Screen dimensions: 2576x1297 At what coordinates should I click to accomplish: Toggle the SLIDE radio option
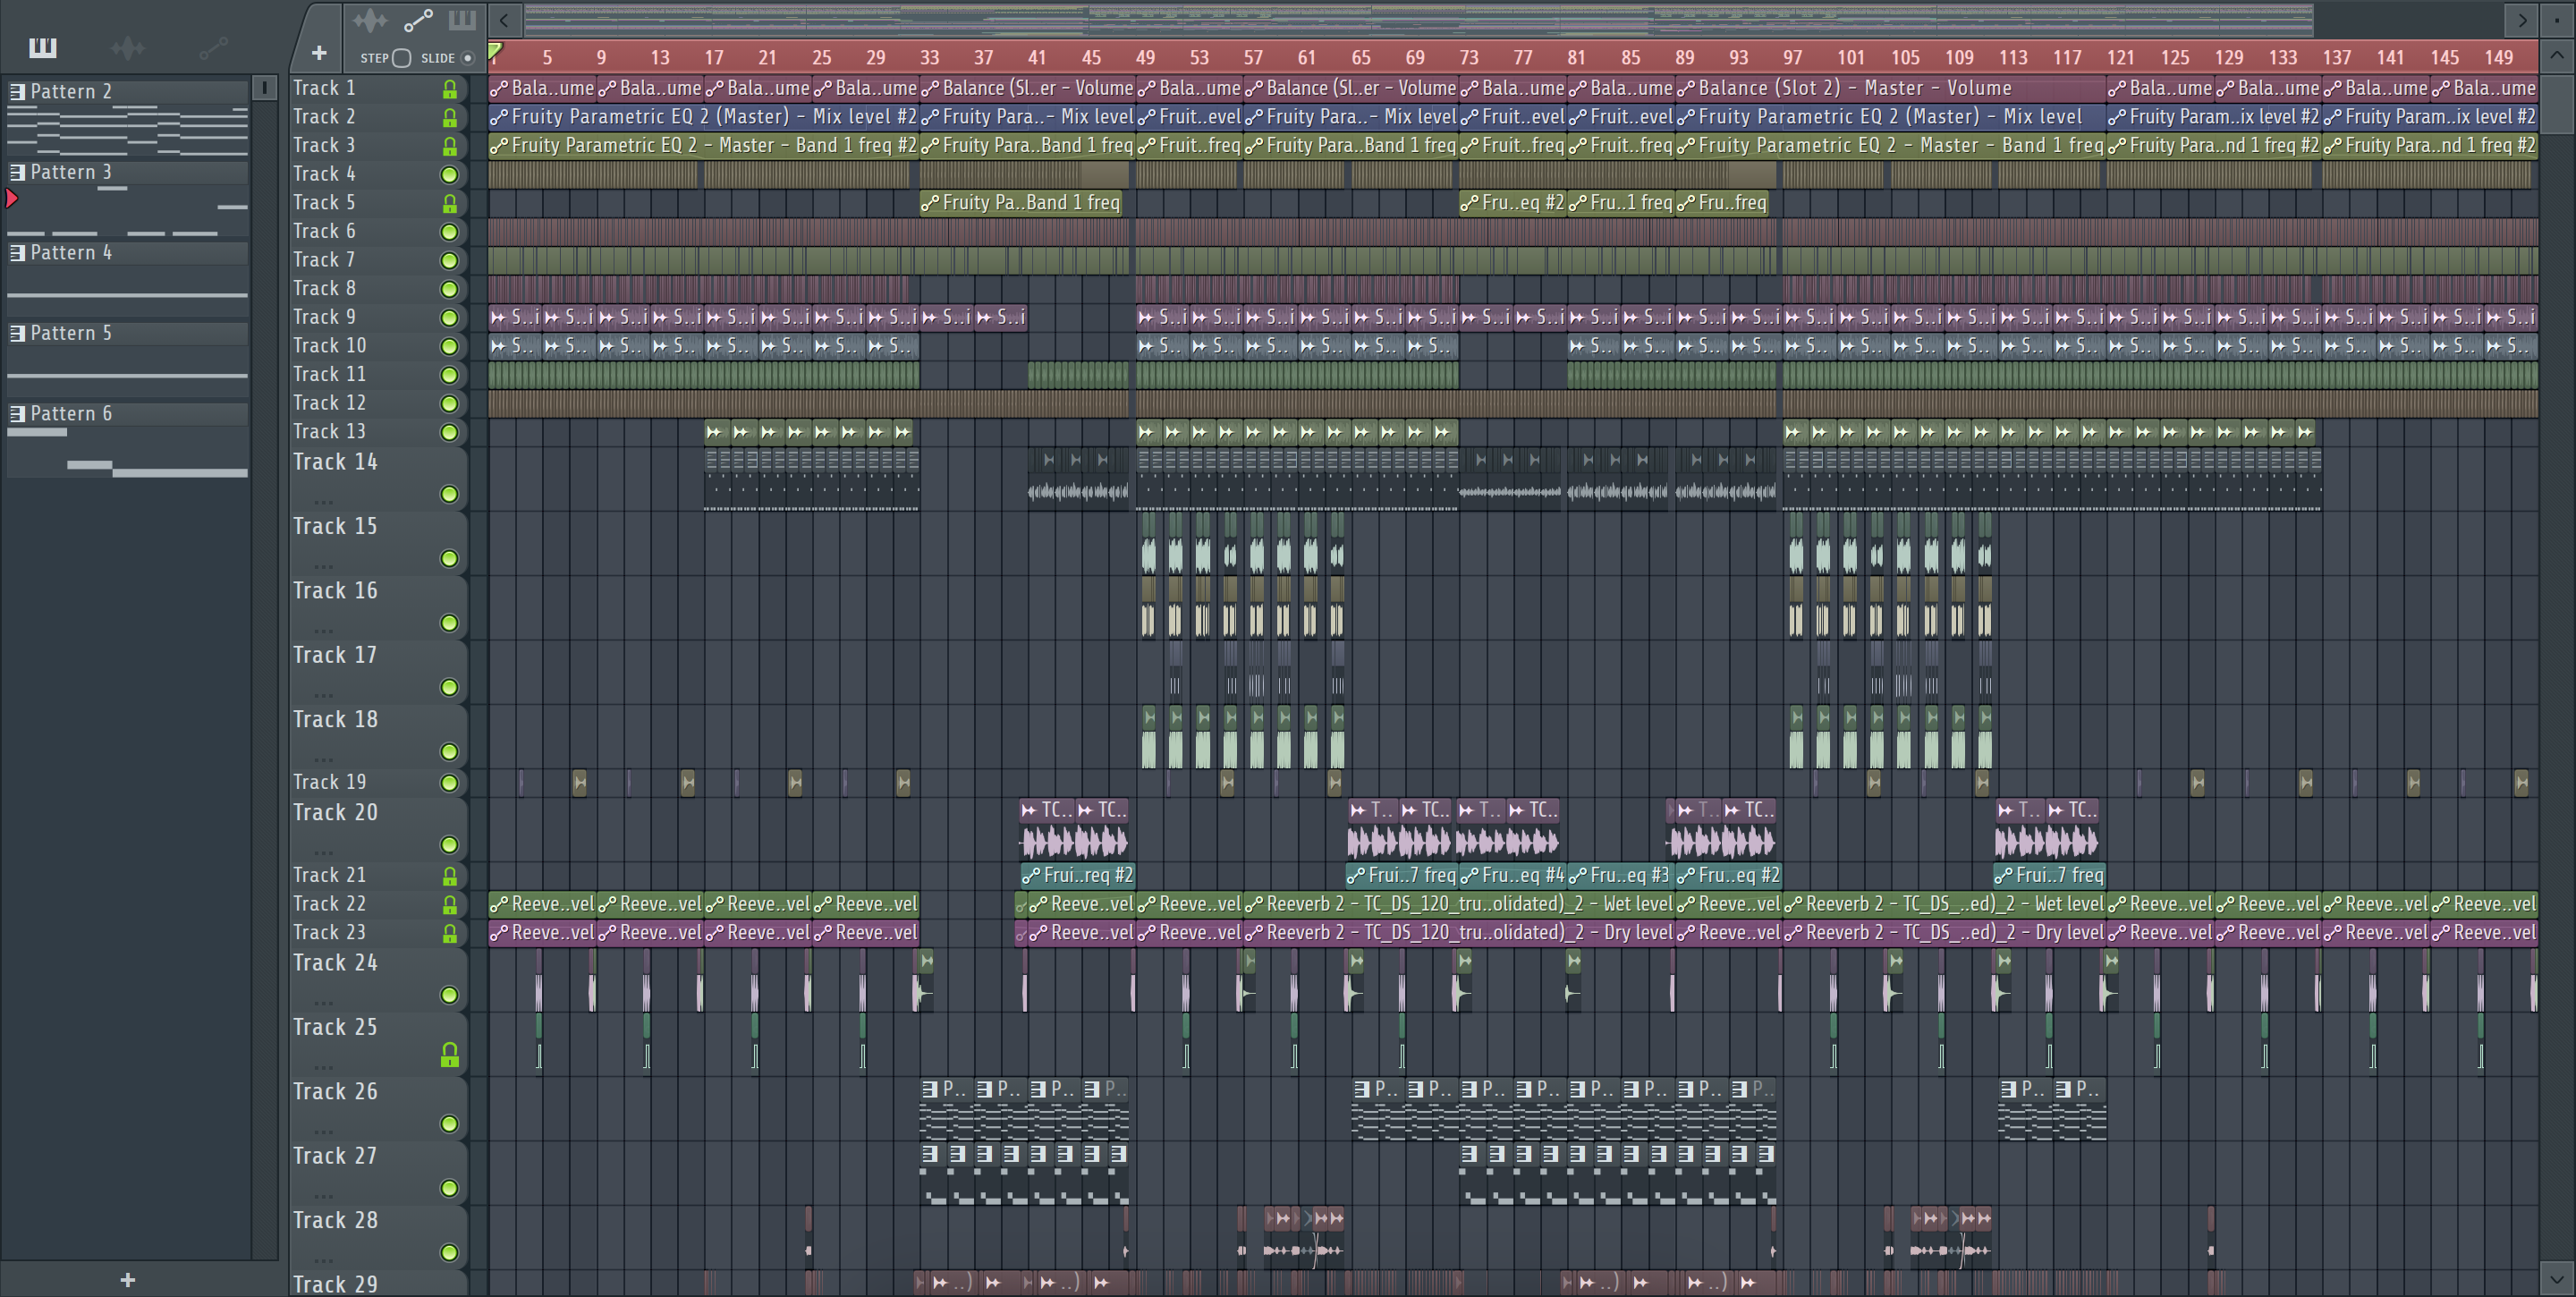click(x=467, y=58)
